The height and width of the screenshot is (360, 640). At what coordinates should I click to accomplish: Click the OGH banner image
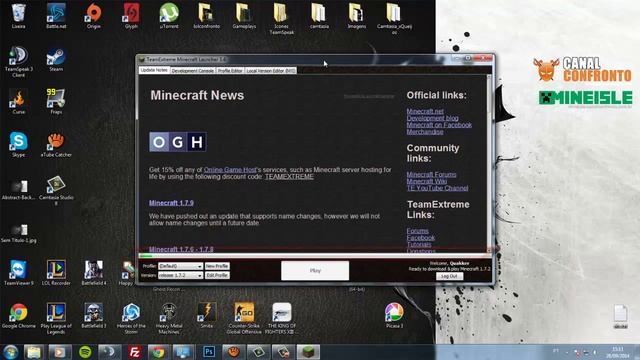click(x=178, y=142)
